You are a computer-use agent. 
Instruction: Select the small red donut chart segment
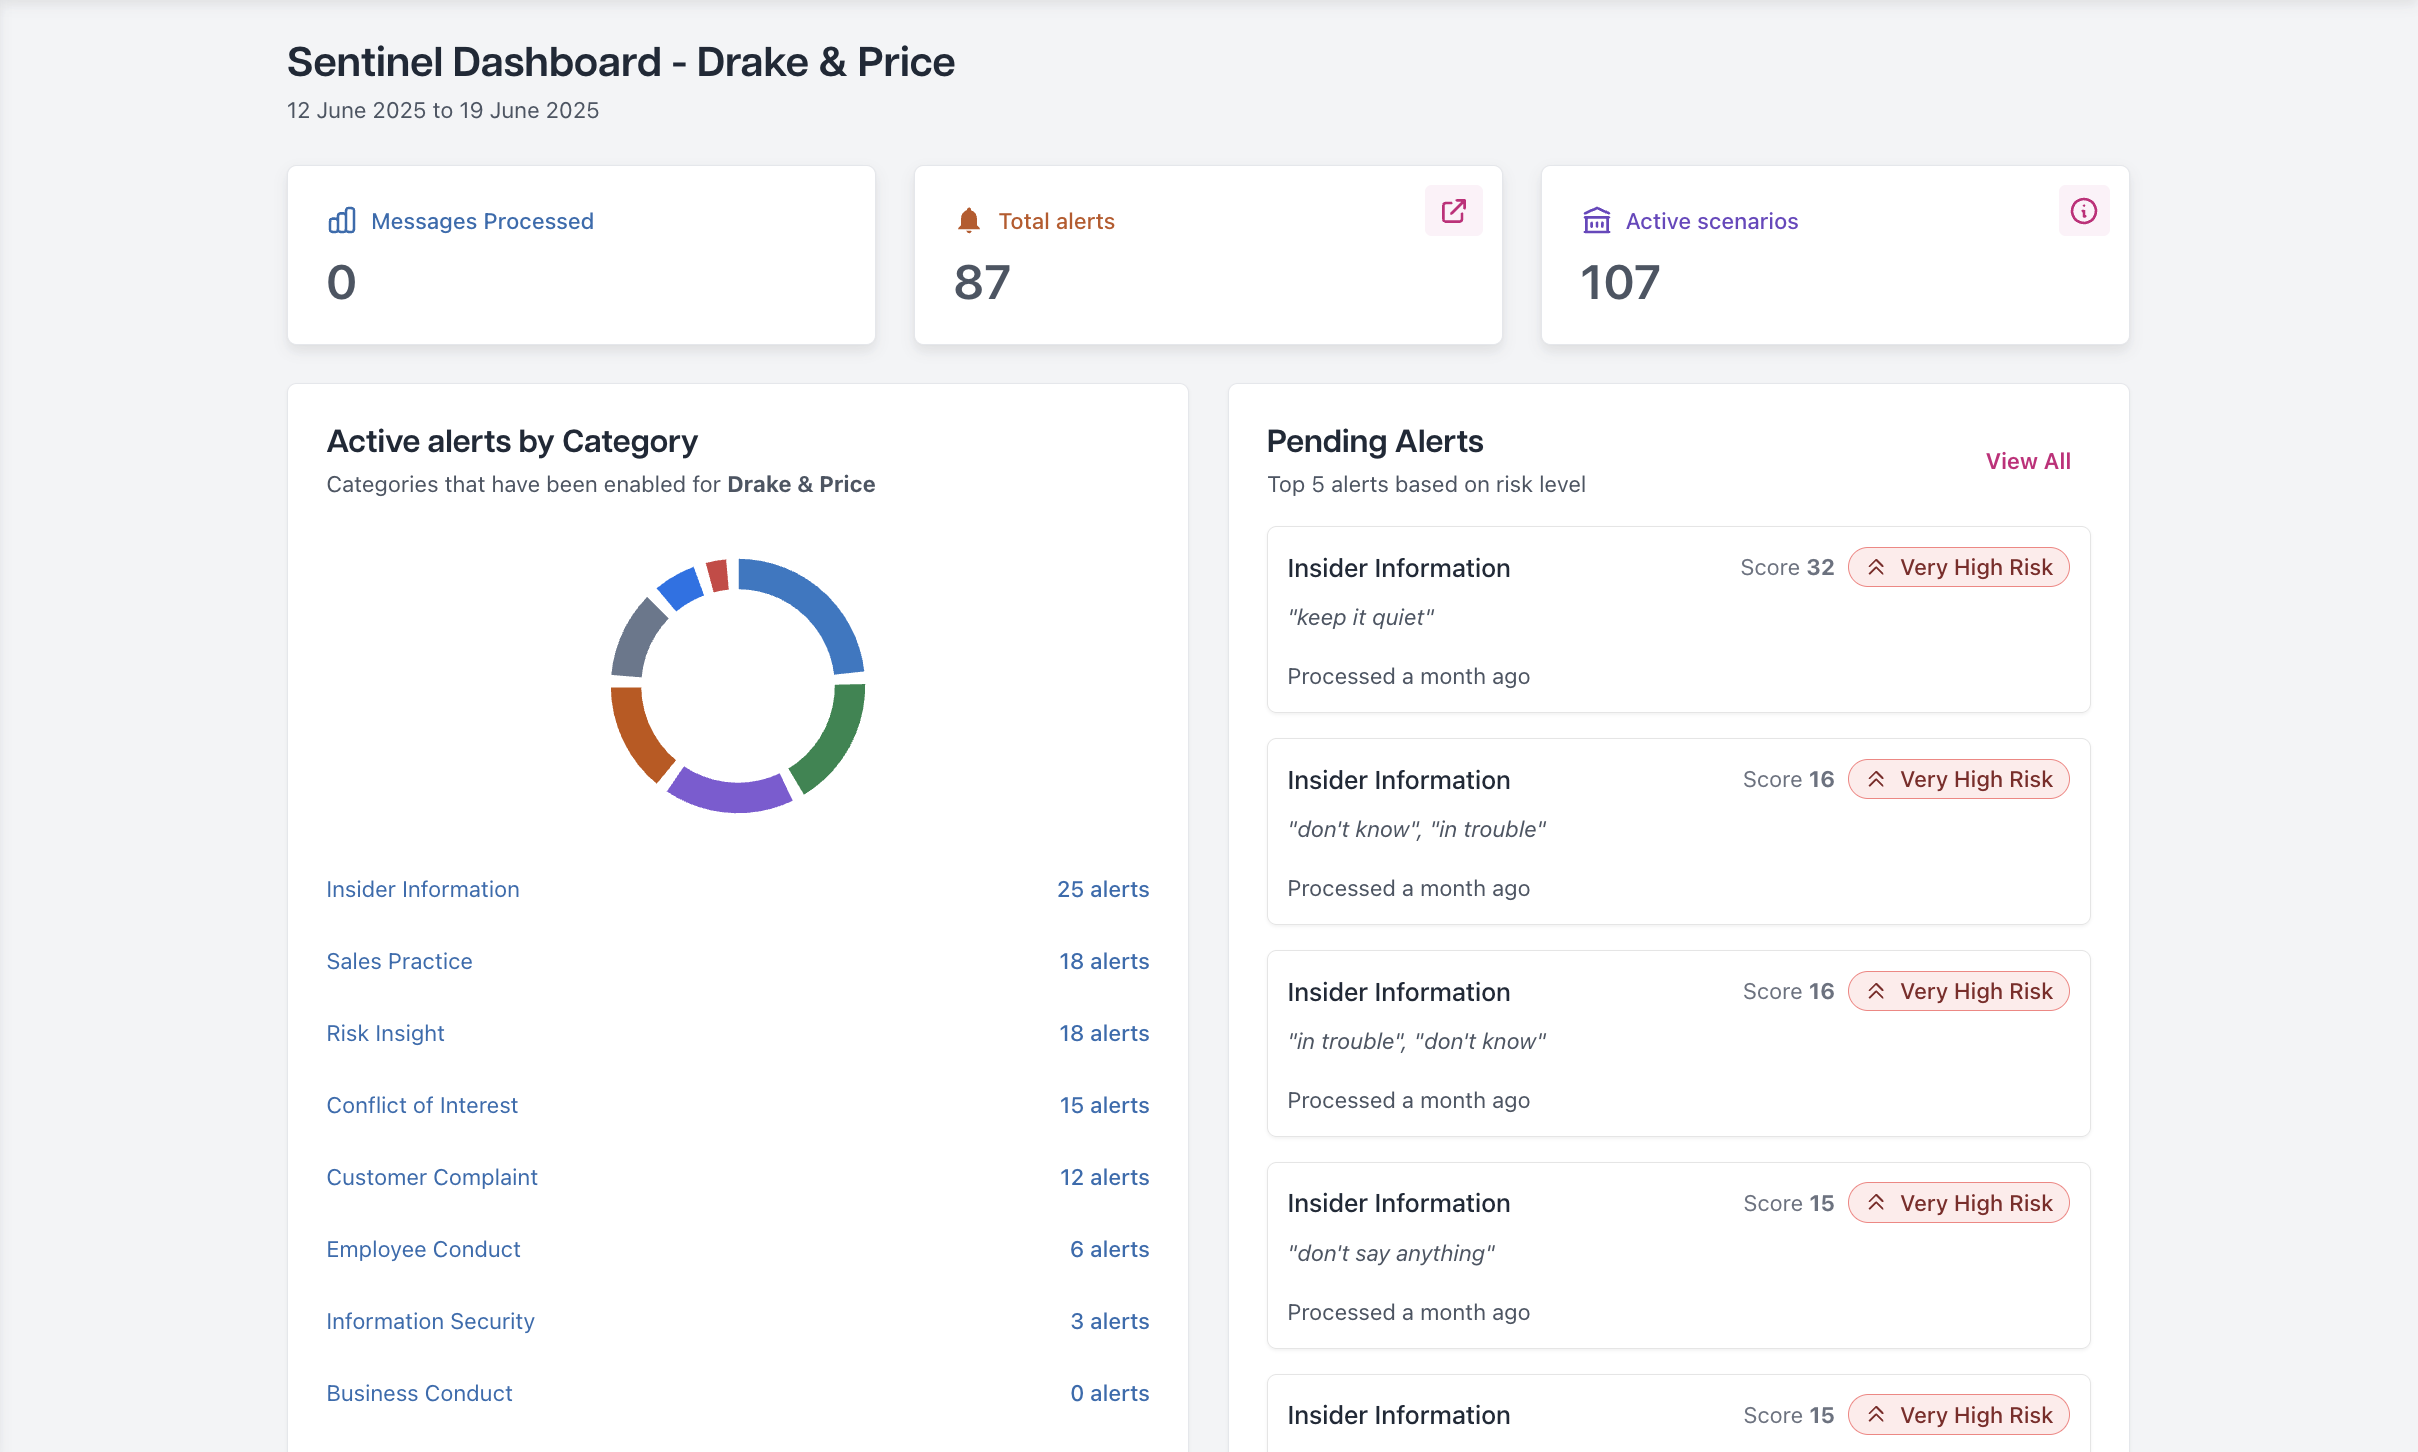coord(718,576)
